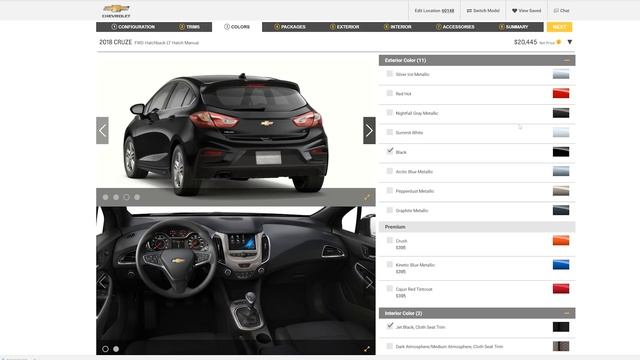Check the Red Hot checkbox

pyautogui.click(x=390, y=93)
